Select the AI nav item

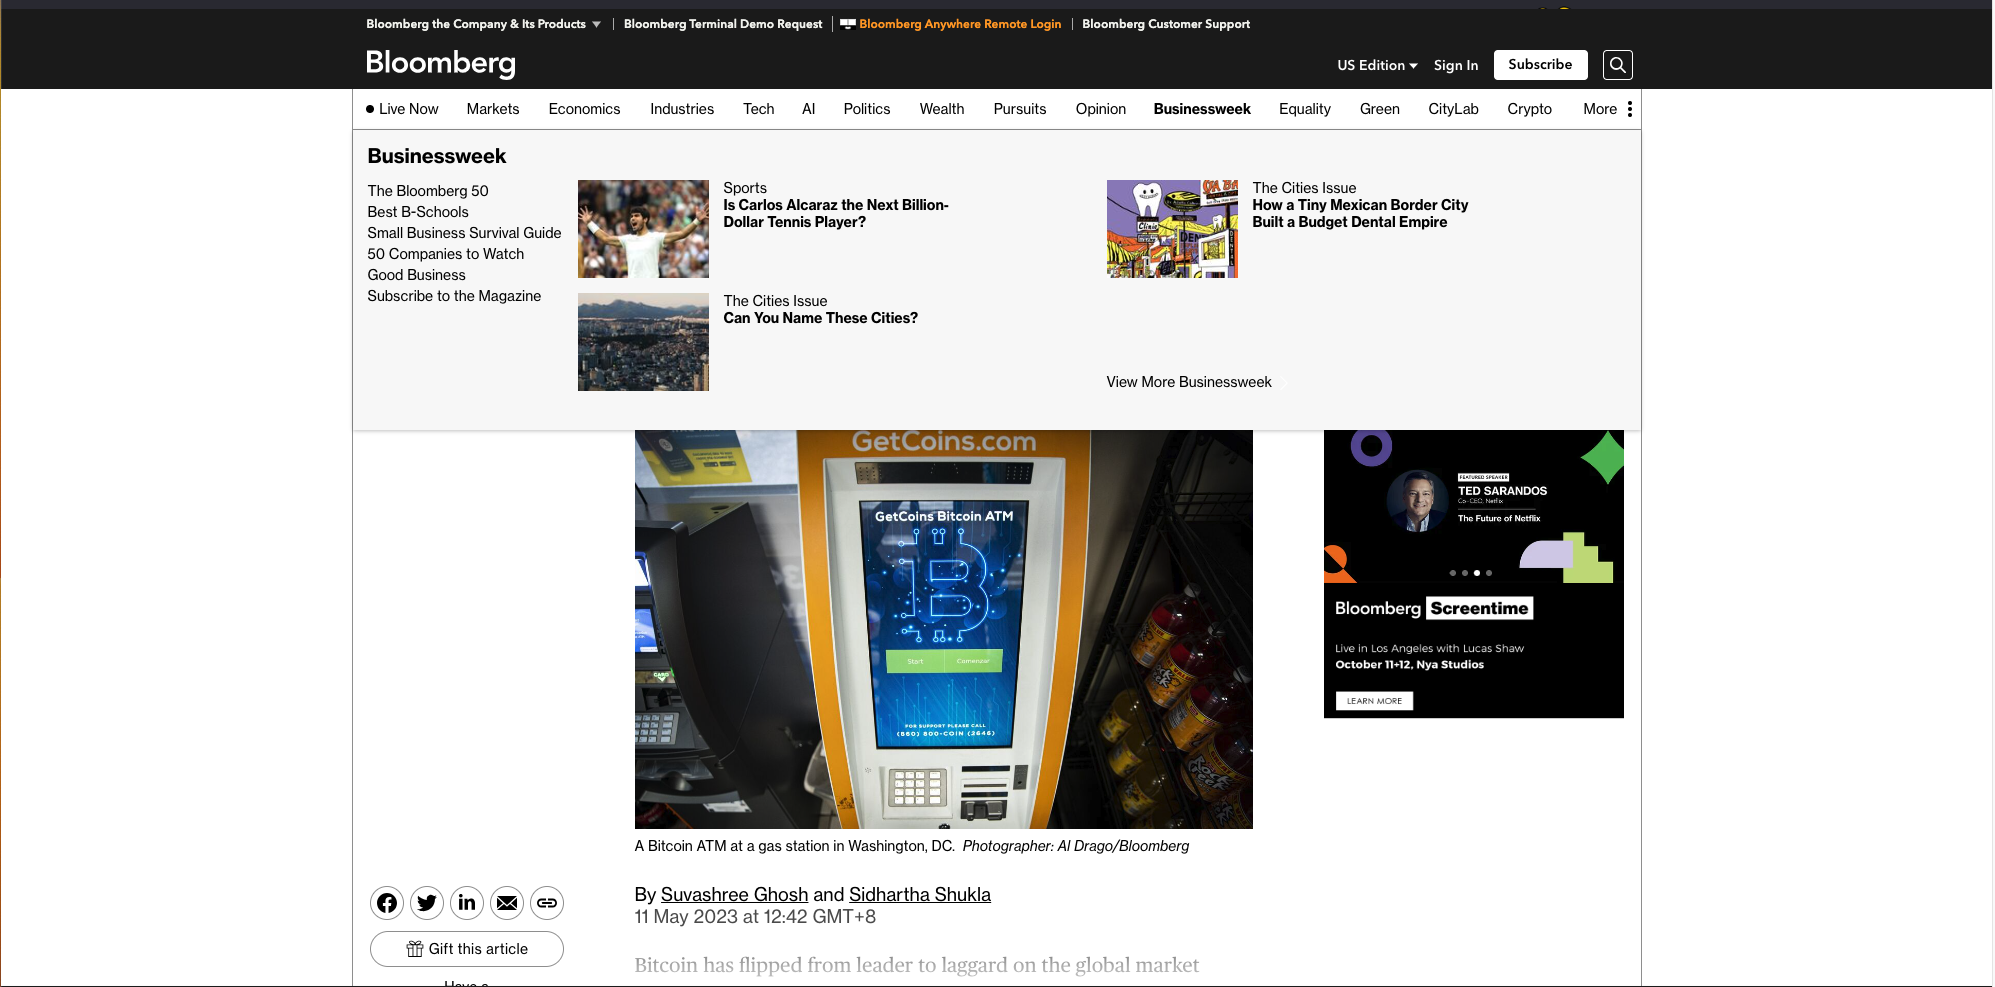809,109
